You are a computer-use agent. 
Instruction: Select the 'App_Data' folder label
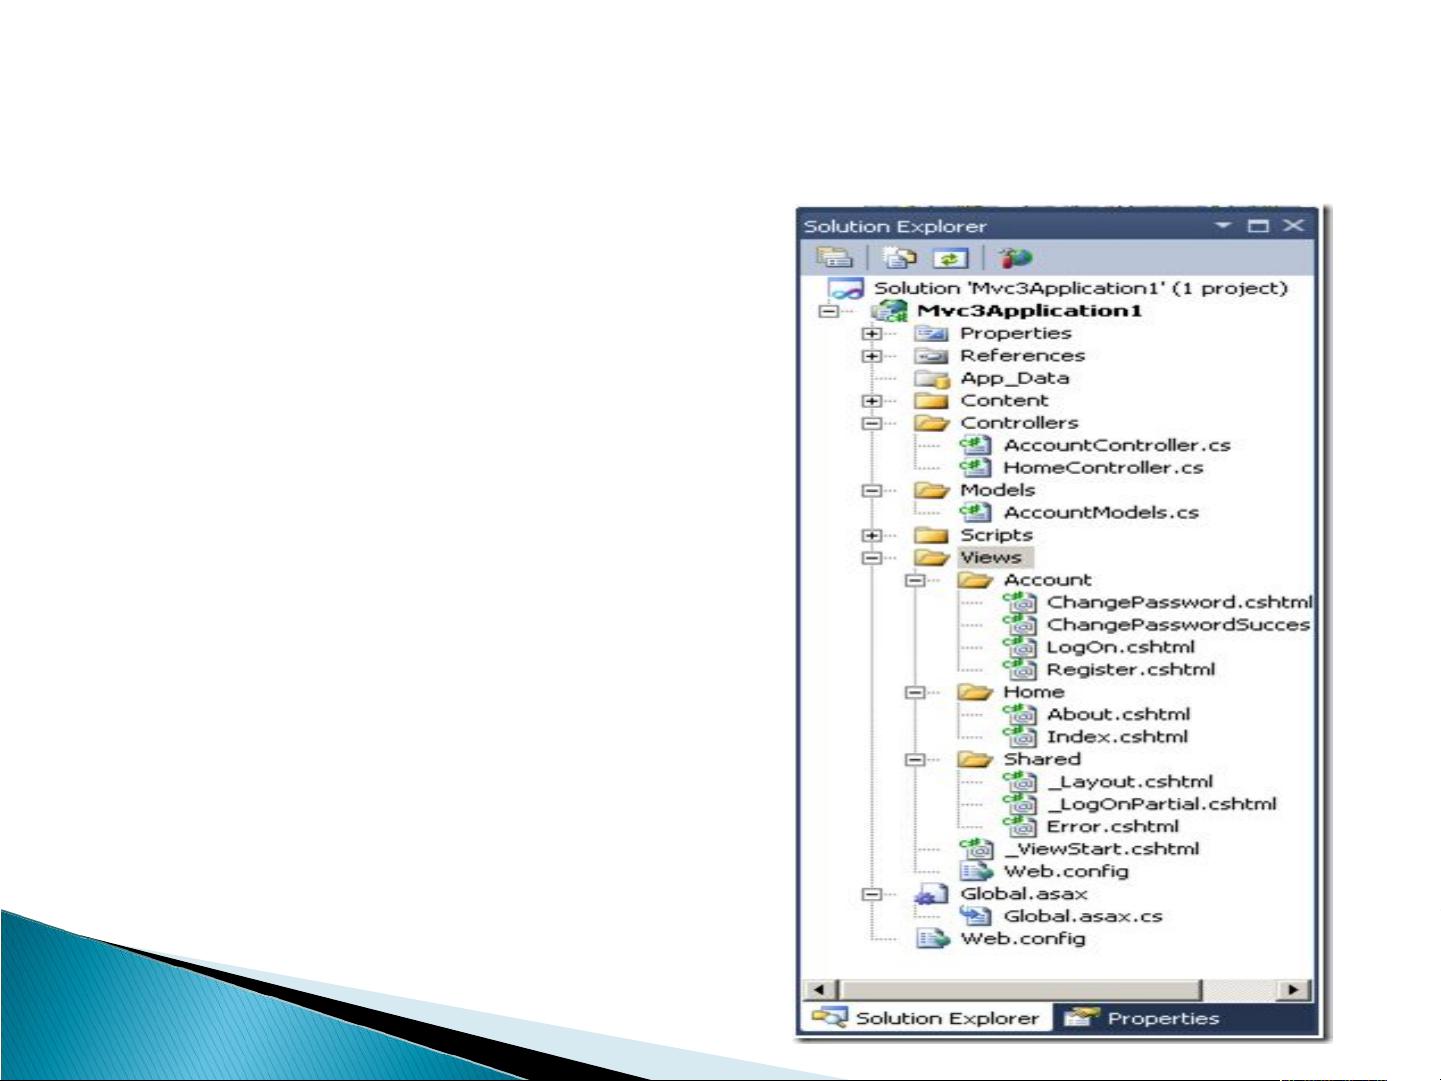tap(1014, 379)
